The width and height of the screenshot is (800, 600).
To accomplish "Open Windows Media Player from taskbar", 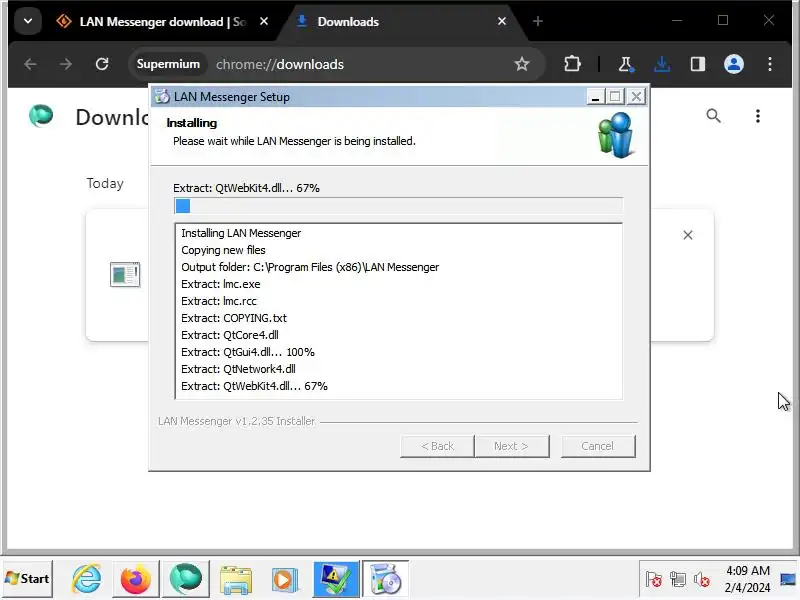I will pyautogui.click(x=284, y=579).
